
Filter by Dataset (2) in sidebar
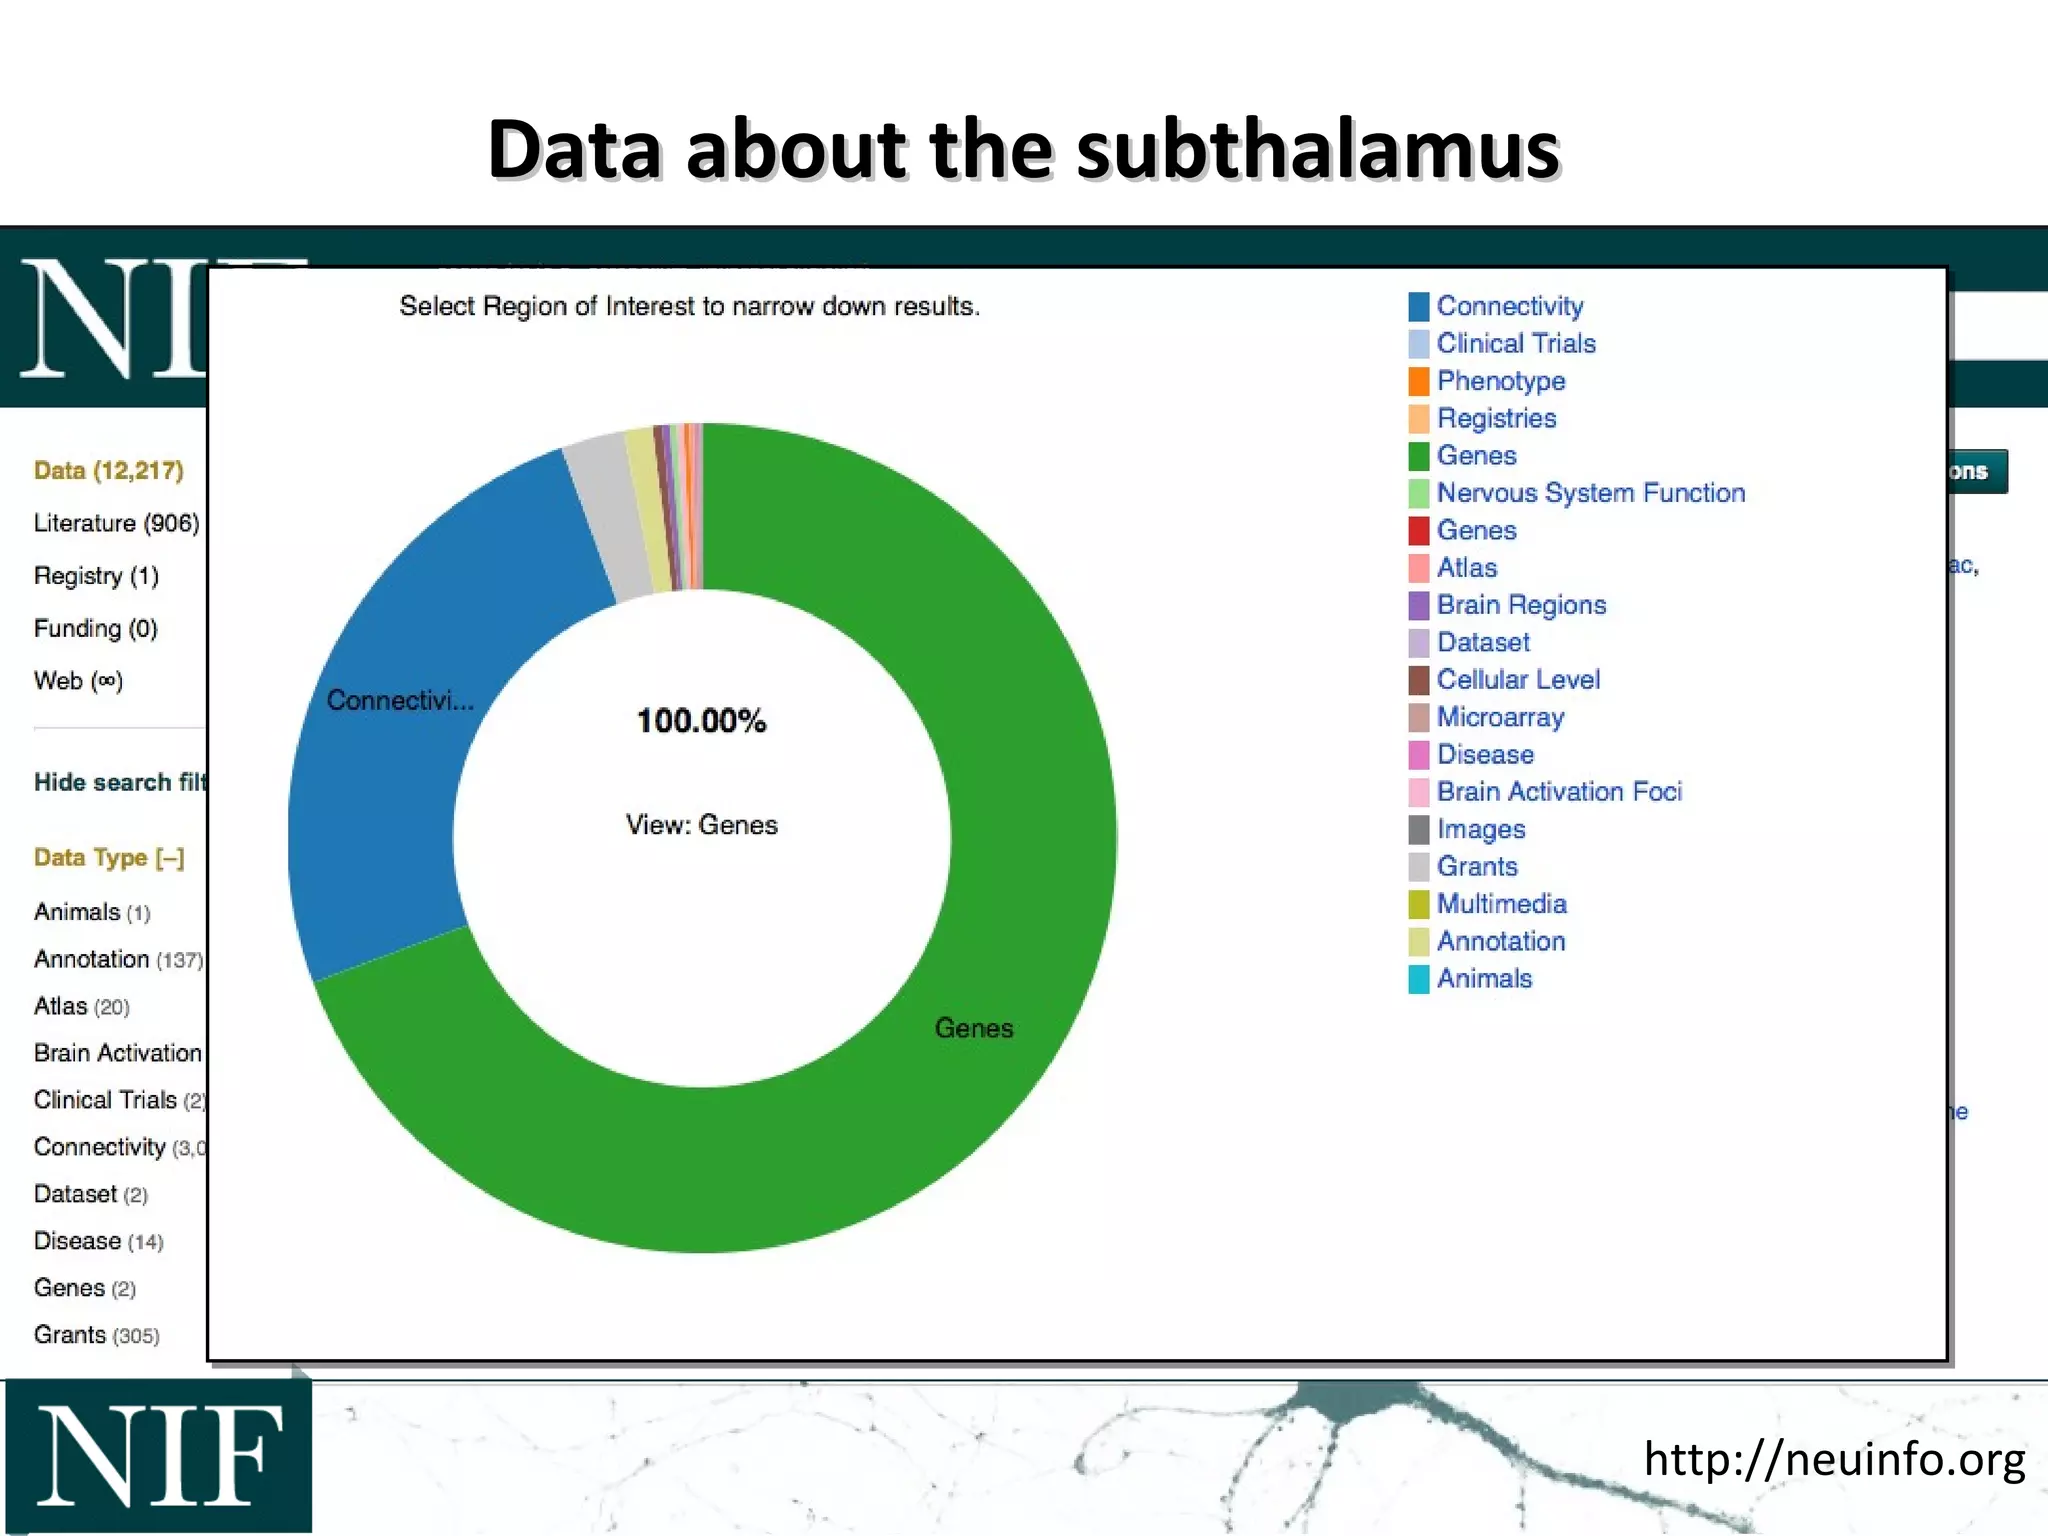[91, 1194]
